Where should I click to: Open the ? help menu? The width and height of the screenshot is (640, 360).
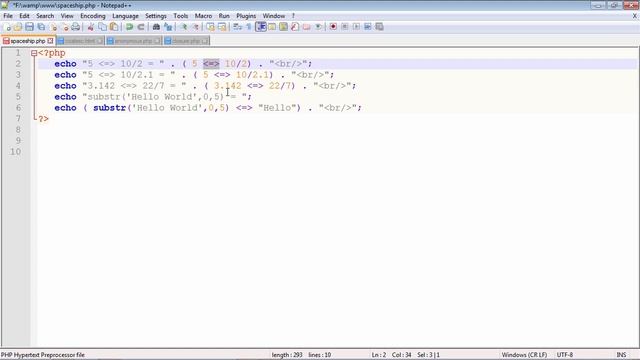point(293,16)
